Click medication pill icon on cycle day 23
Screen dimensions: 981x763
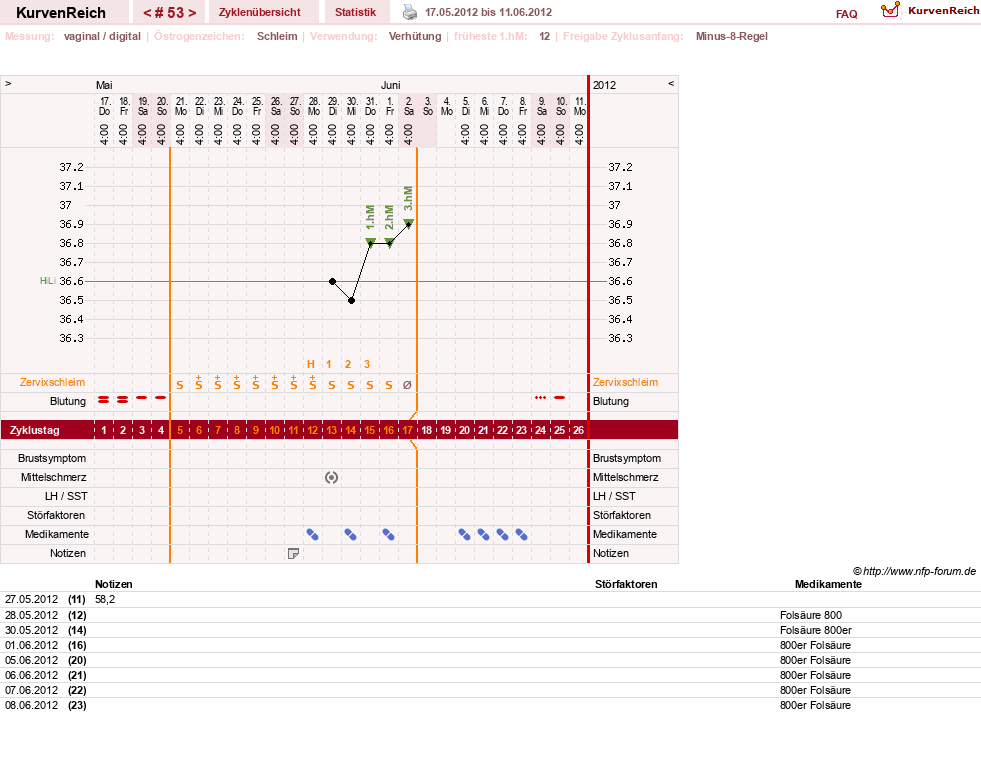[x=521, y=535]
